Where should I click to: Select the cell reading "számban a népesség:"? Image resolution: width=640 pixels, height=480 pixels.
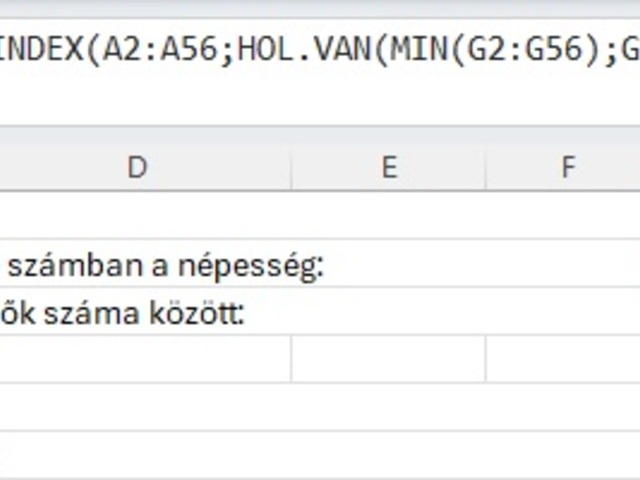pyautogui.click(x=166, y=266)
